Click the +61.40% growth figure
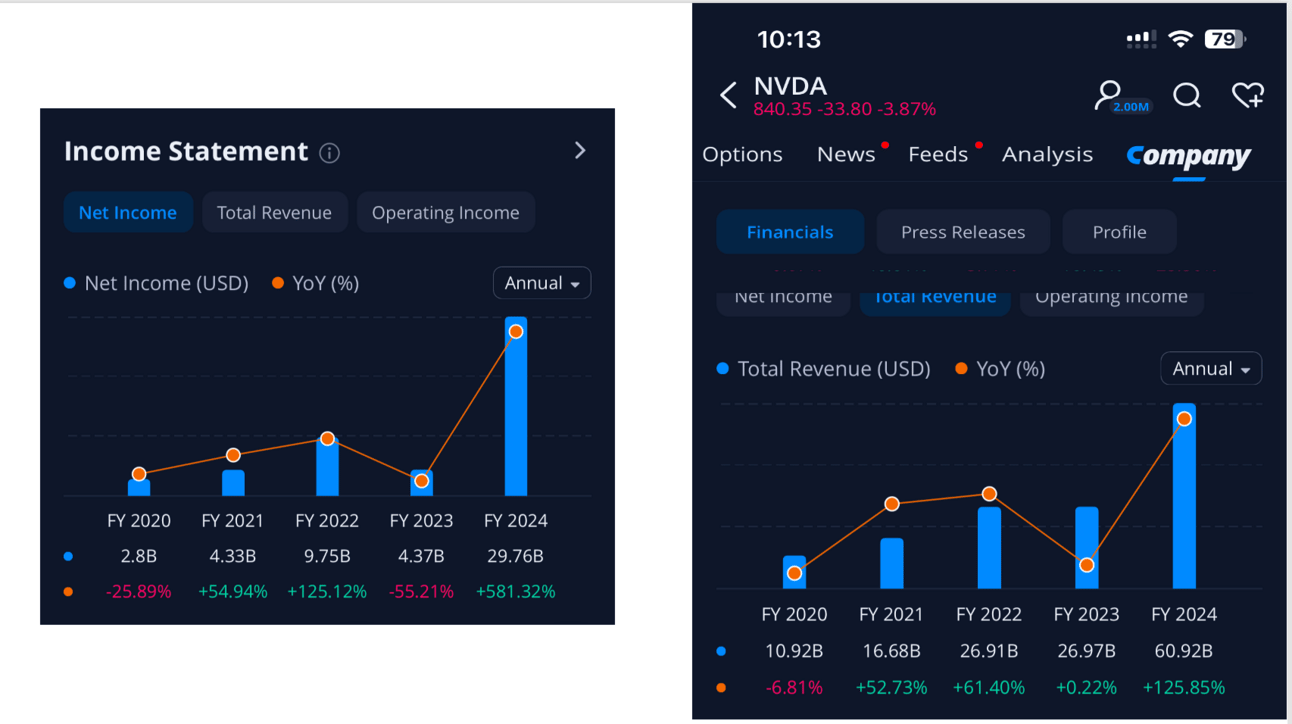The width and height of the screenshot is (1292, 724). (989, 687)
